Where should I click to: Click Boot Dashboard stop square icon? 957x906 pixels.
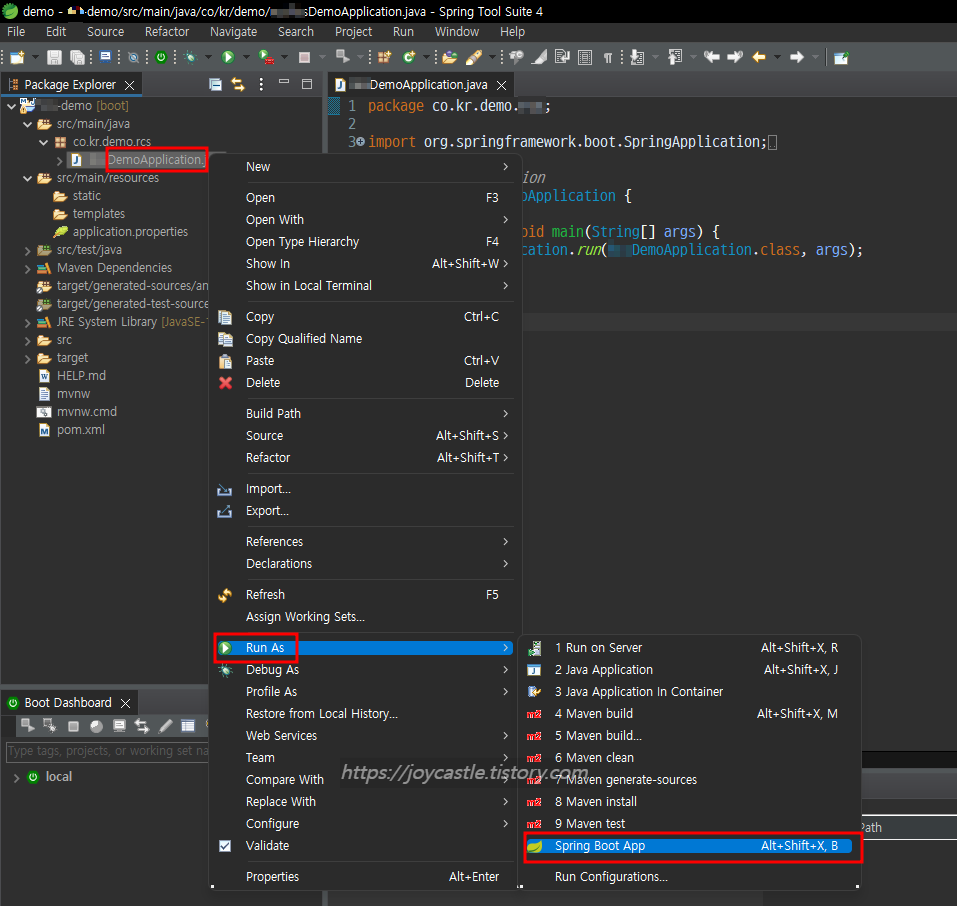pos(73,726)
